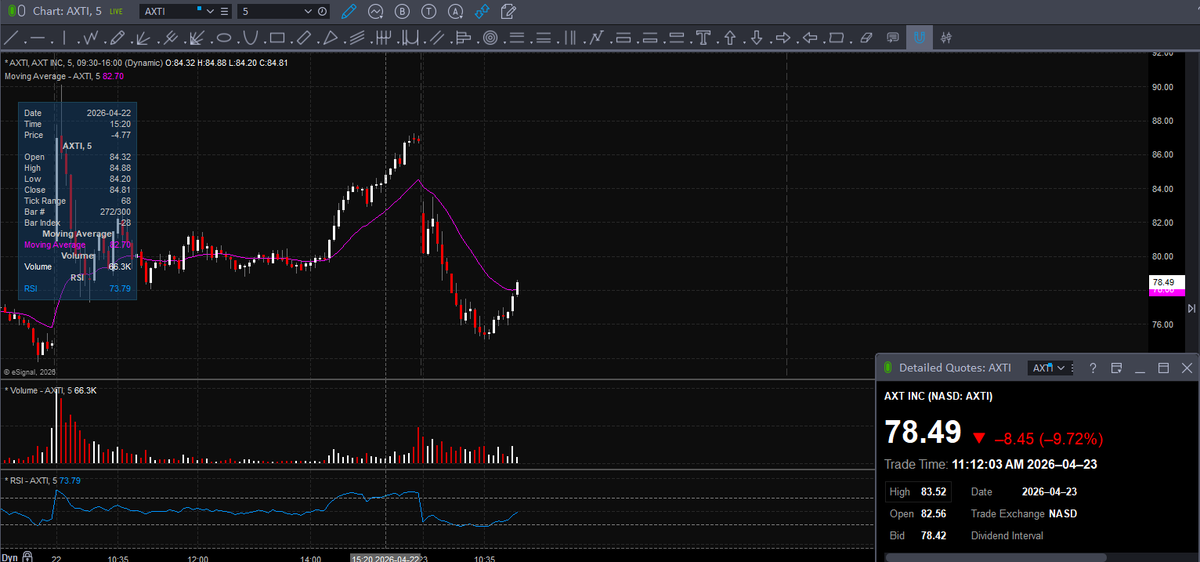Click the circled A toolbar icon
Image resolution: width=1200 pixels, height=562 pixels.
pyautogui.click(x=455, y=12)
